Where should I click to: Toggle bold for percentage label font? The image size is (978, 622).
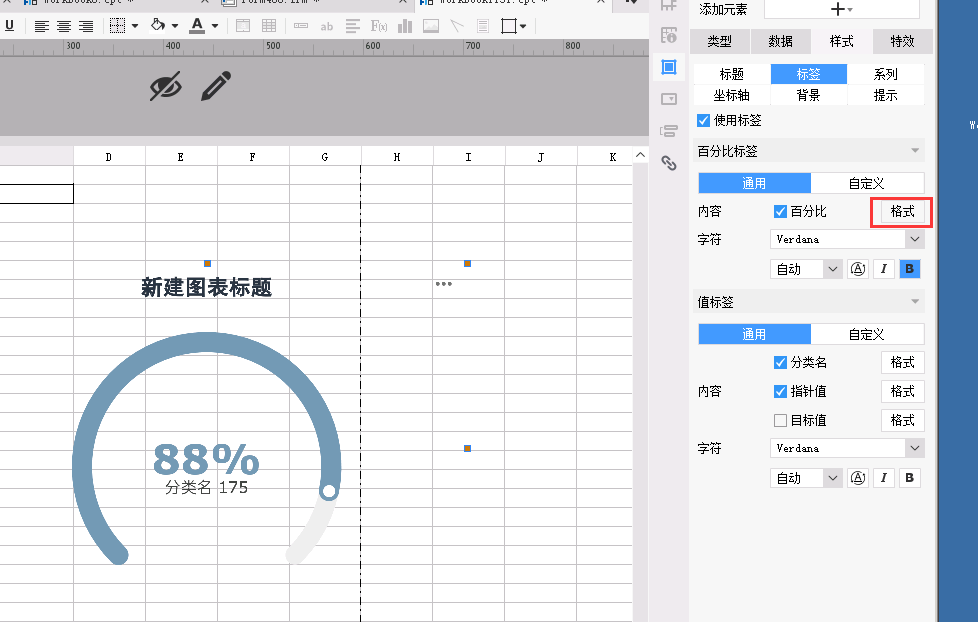point(909,269)
